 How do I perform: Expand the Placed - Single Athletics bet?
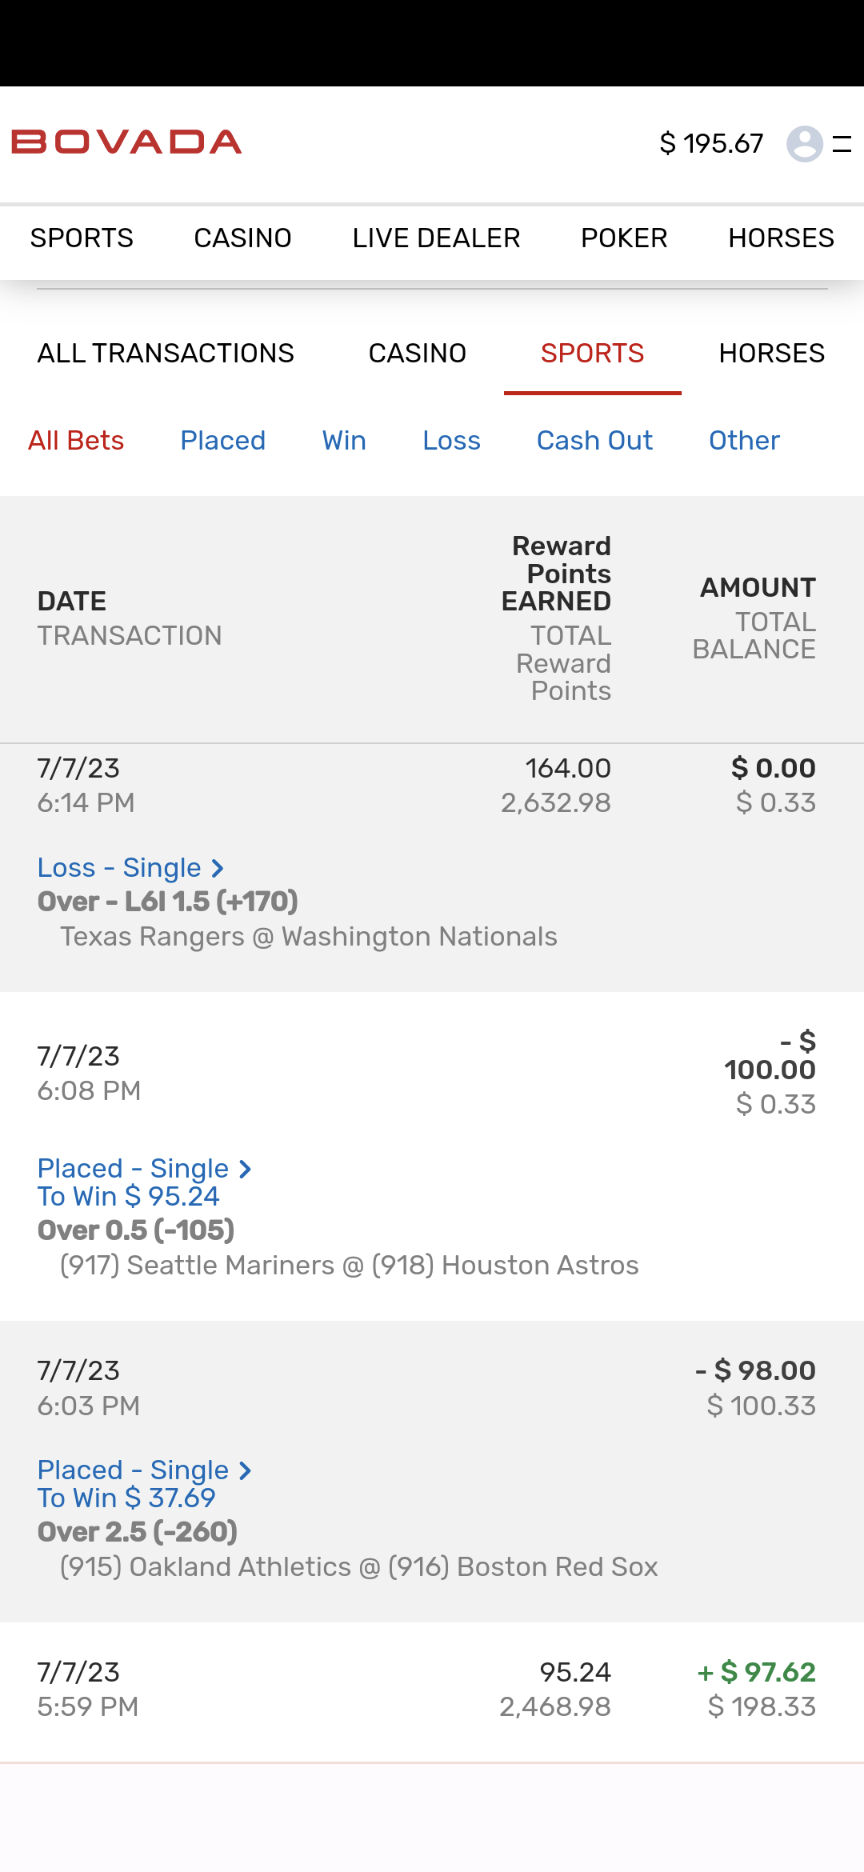pyautogui.click(x=144, y=1470)
